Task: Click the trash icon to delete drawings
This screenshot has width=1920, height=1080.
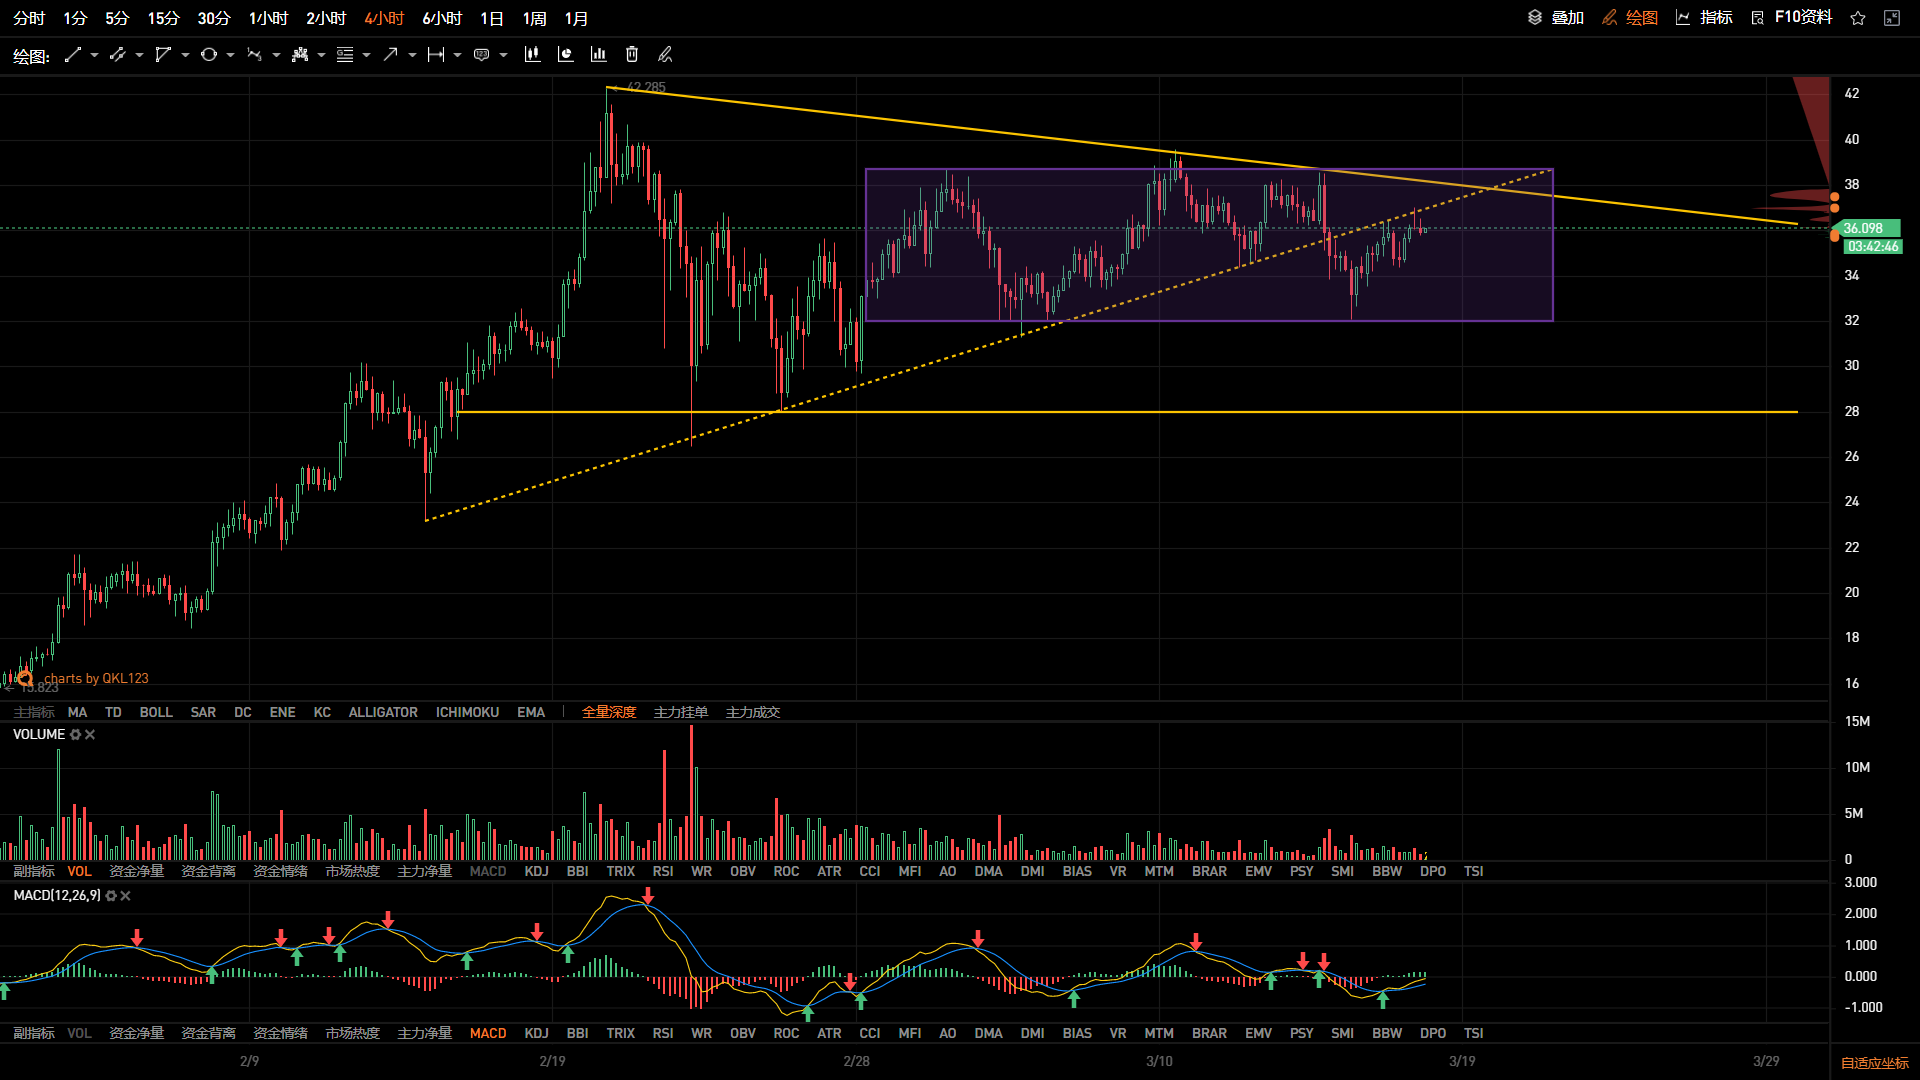Action: pyautogui.click(x=632, y=55)
